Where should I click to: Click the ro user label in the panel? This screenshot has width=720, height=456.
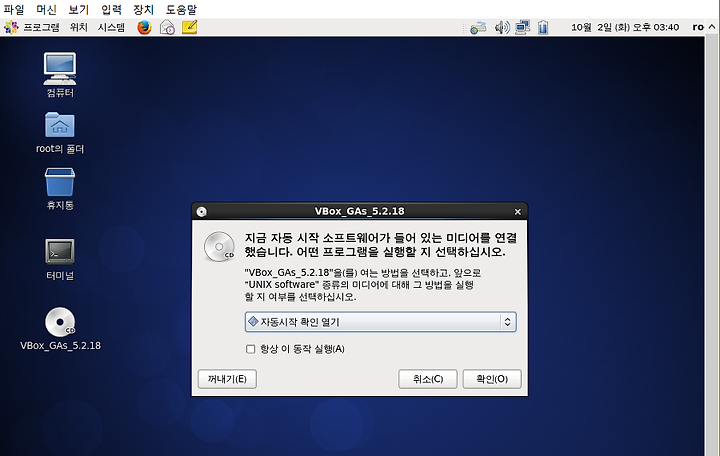coord(698,28)
